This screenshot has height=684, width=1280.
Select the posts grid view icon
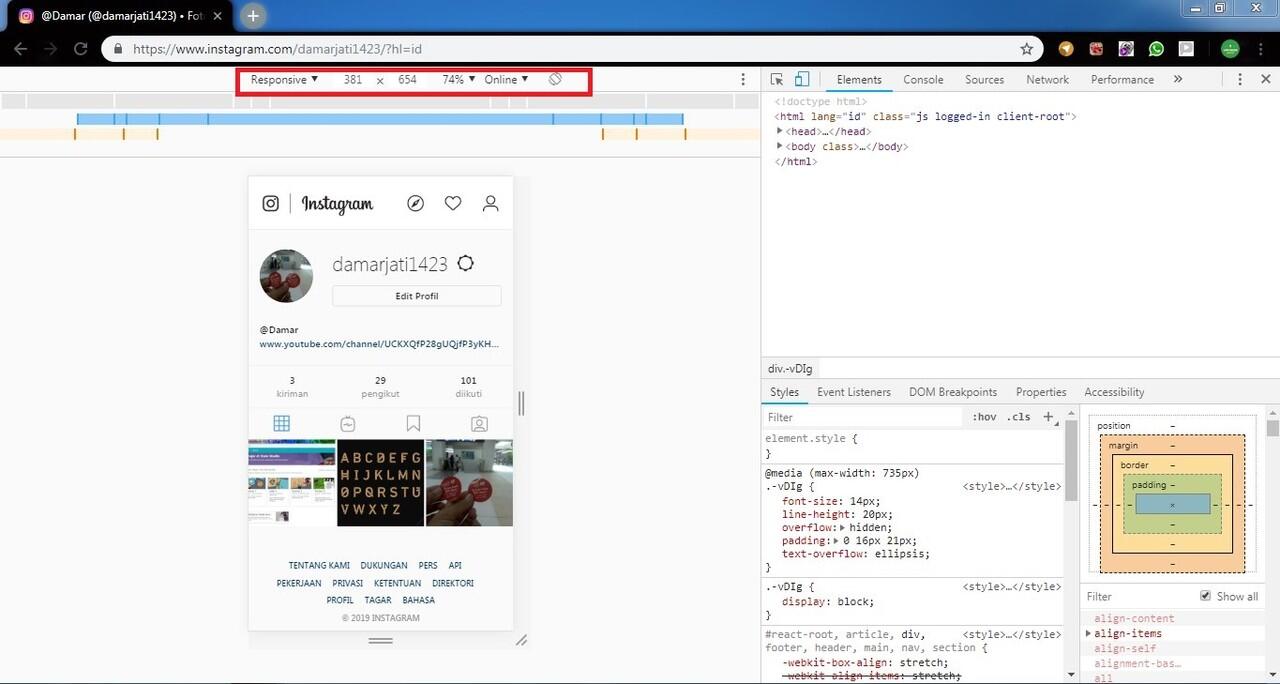282,423
